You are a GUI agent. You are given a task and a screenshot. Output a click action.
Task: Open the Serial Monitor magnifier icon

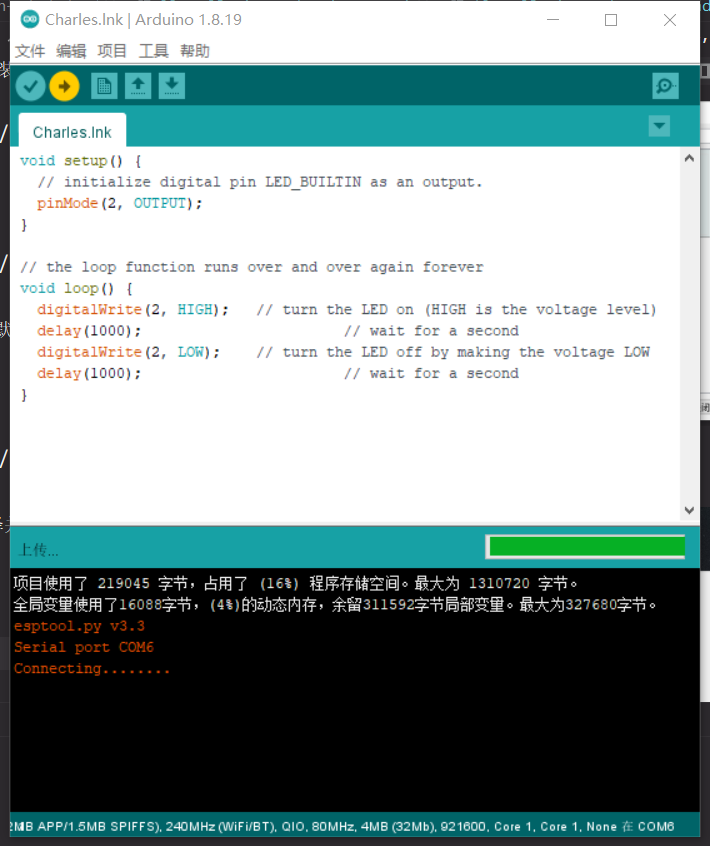(x=665, y=87)
